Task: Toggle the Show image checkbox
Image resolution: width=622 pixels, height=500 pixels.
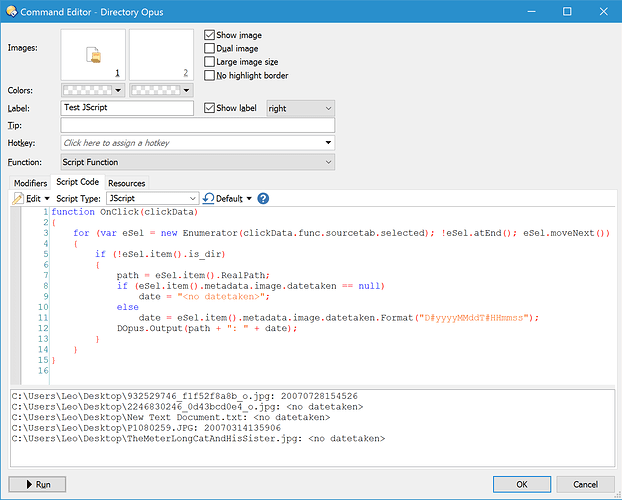Action: (x=209, y=35)
